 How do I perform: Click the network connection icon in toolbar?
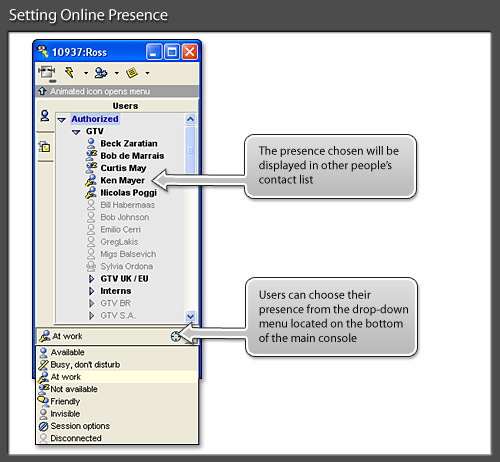pyautogui.click(x=46, y=73)
